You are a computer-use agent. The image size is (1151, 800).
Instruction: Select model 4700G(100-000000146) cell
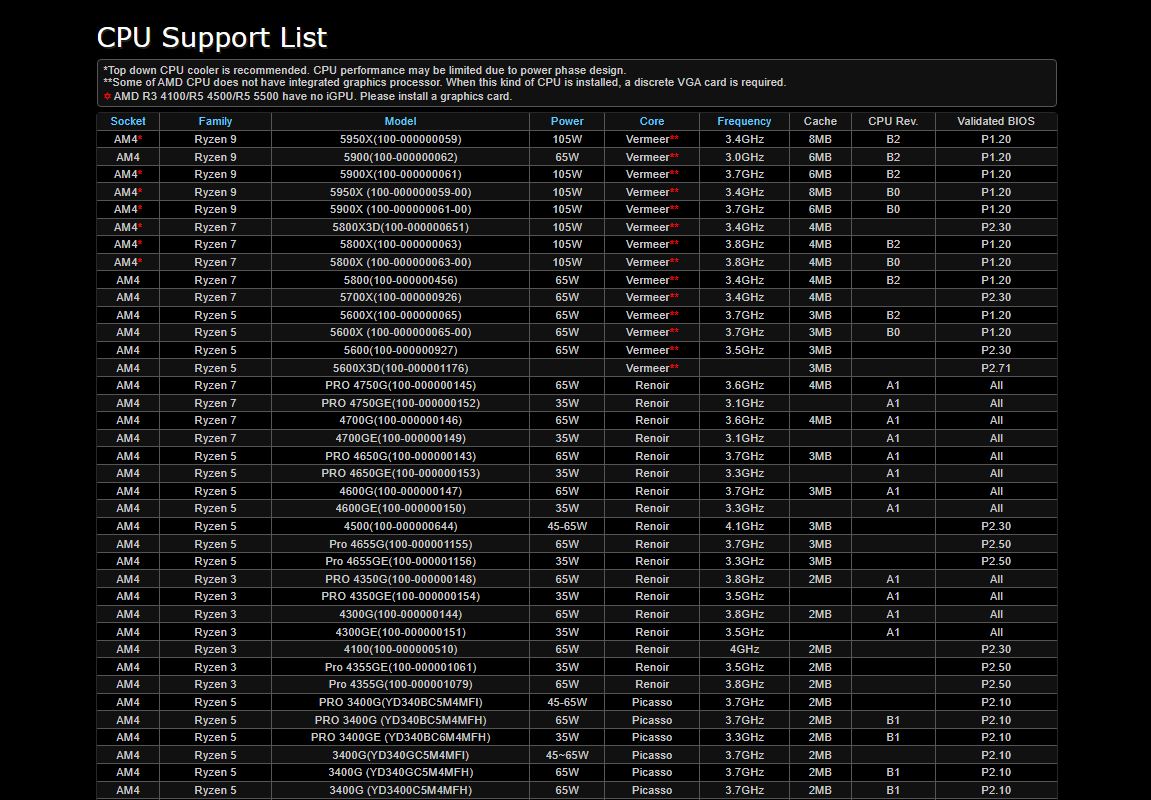coord(400,421)
